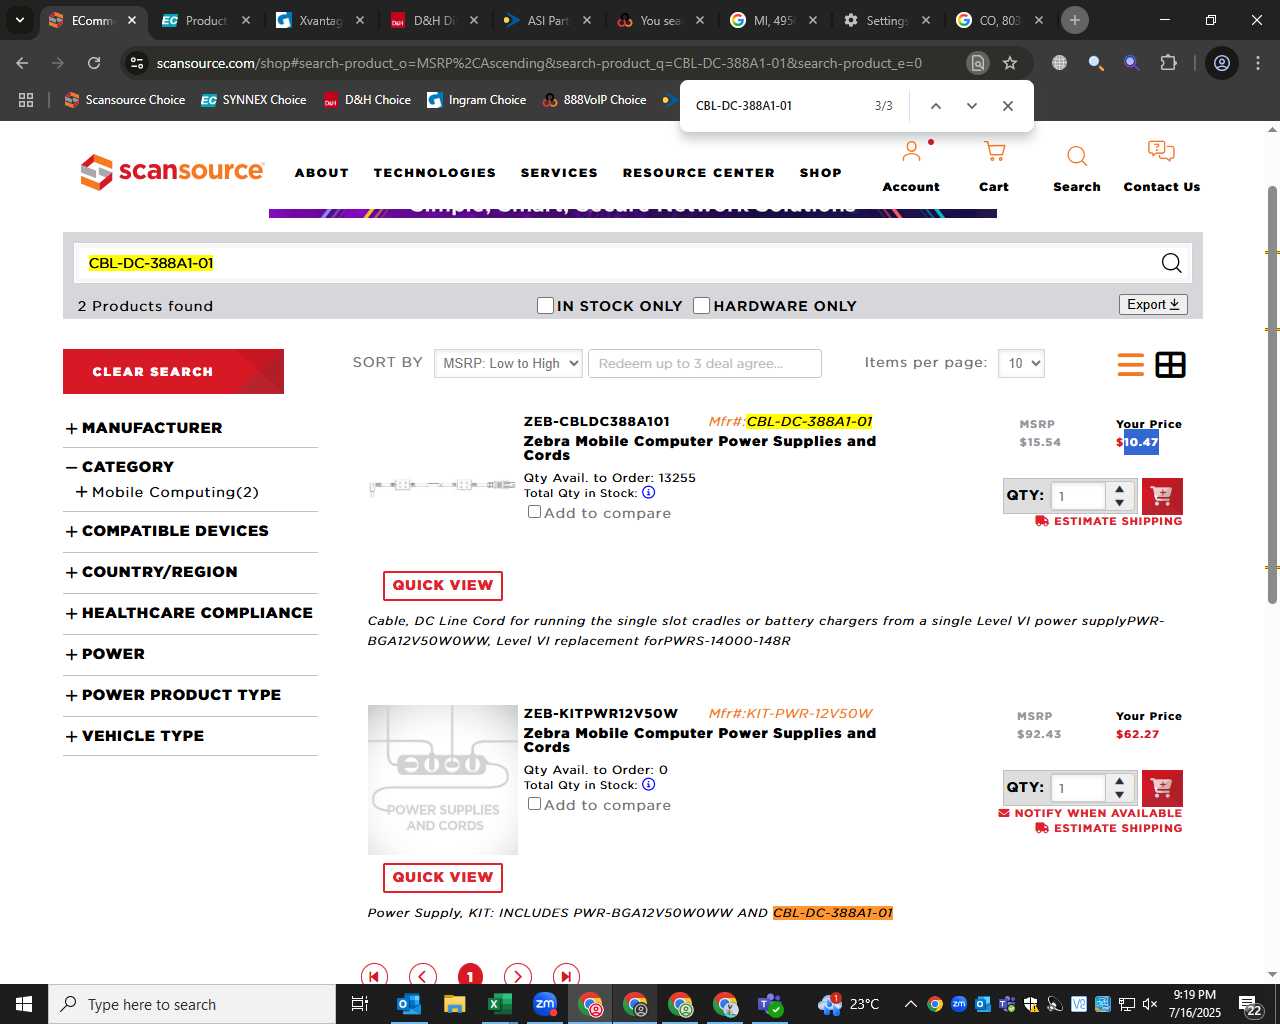Enable In Stock Only filter
The width and height of the screenshot is (1280, 1024).
pos(545,305)
